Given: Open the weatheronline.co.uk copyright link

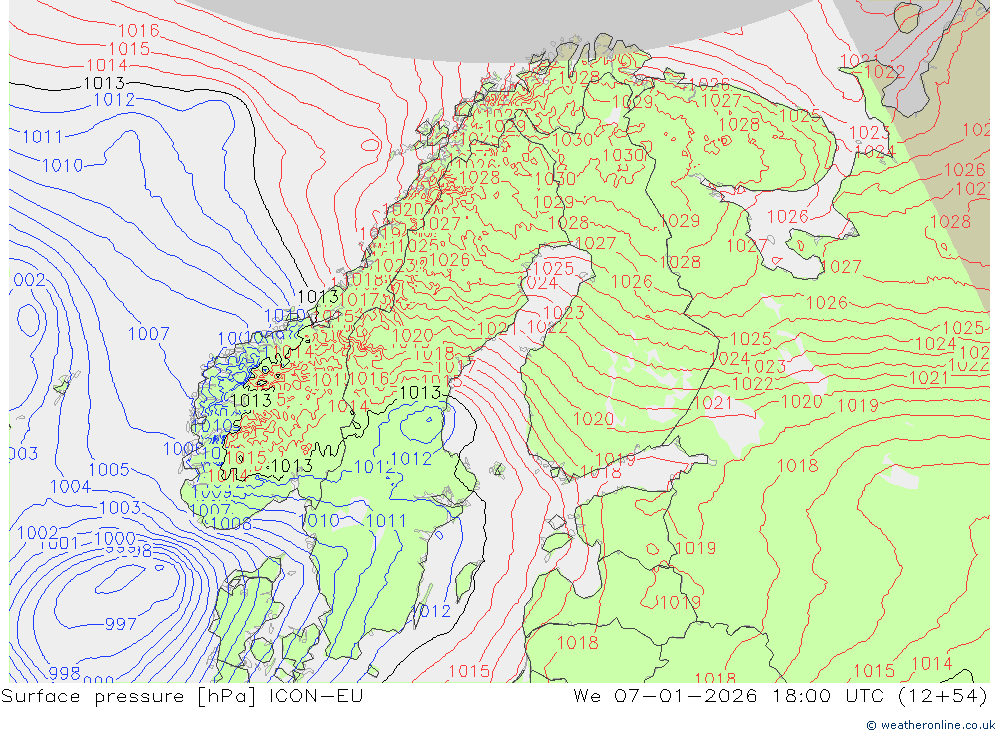Looking at the screenshot, I should (x=930, y=725).
